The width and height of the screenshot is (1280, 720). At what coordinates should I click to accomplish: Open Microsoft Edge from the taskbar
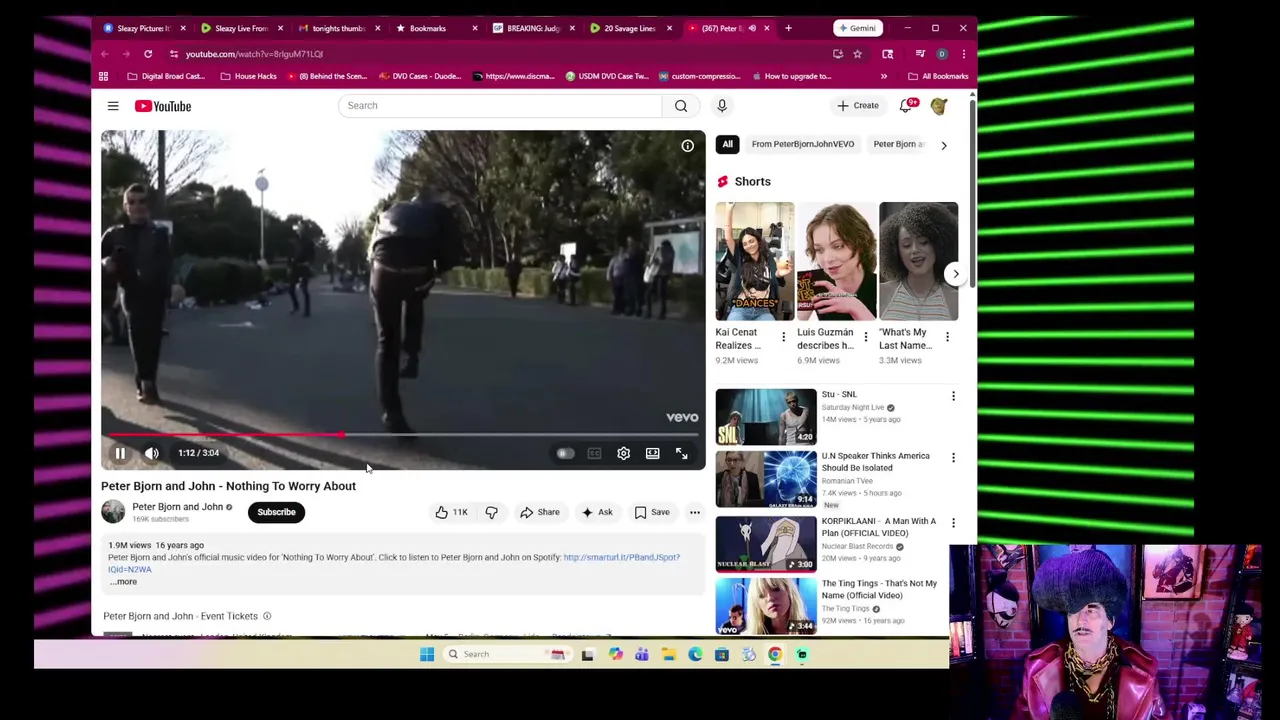tap(695, 655)
